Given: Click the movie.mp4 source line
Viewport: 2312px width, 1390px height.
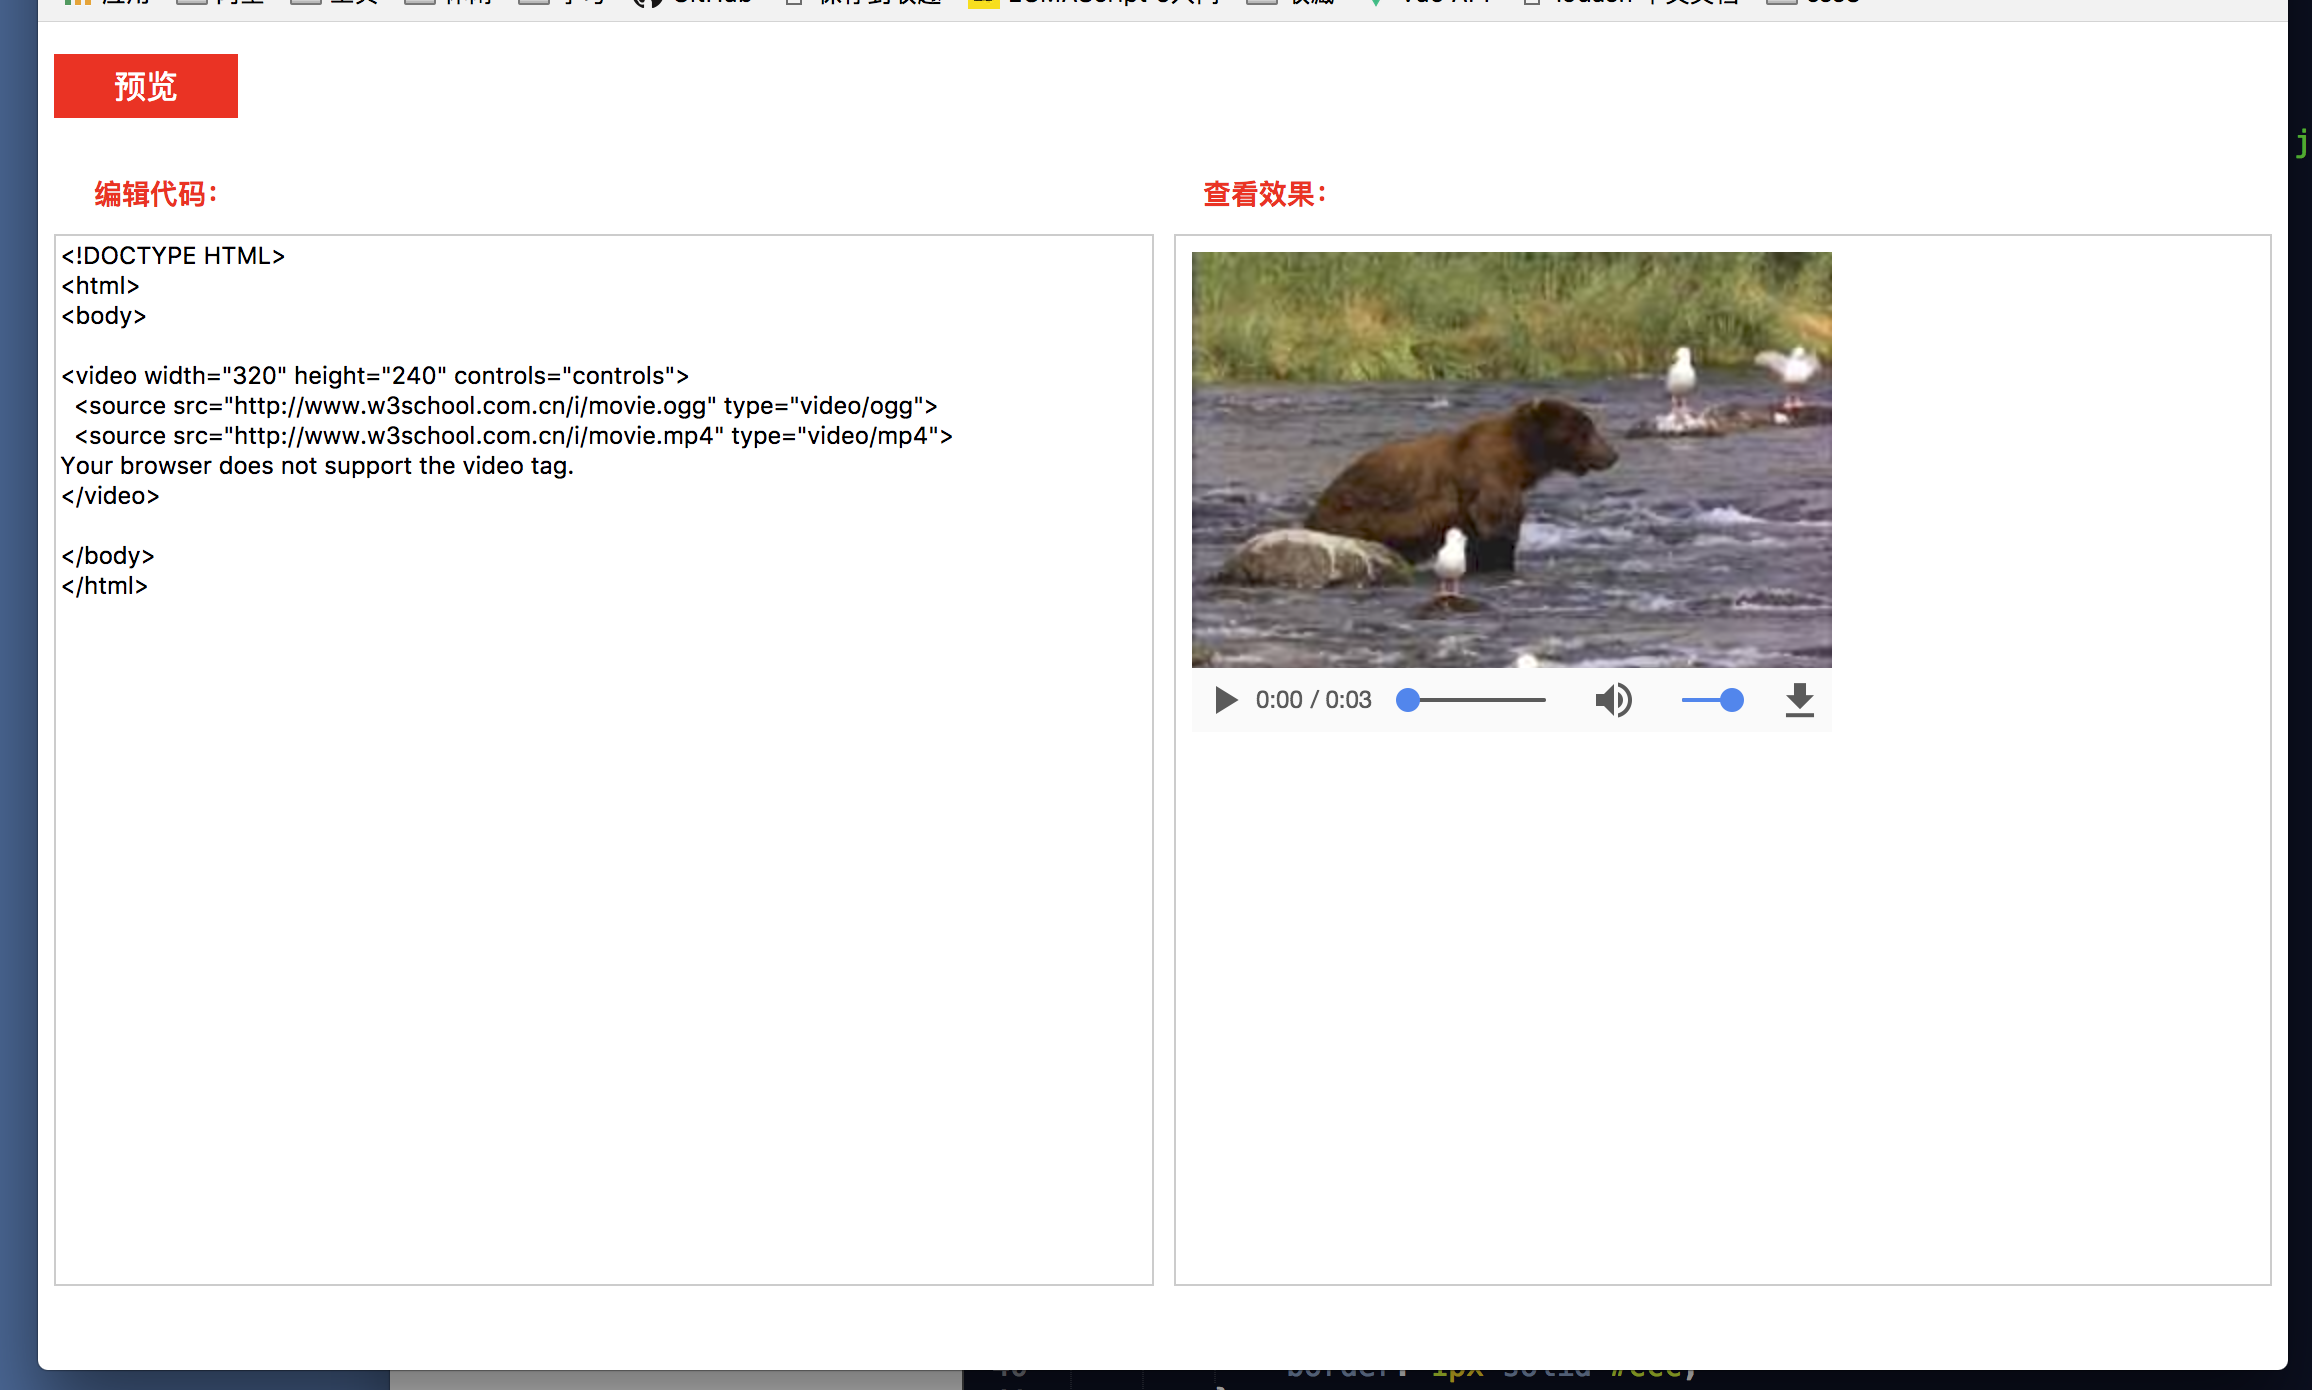Looking at the screenshot, I should 512,436.
